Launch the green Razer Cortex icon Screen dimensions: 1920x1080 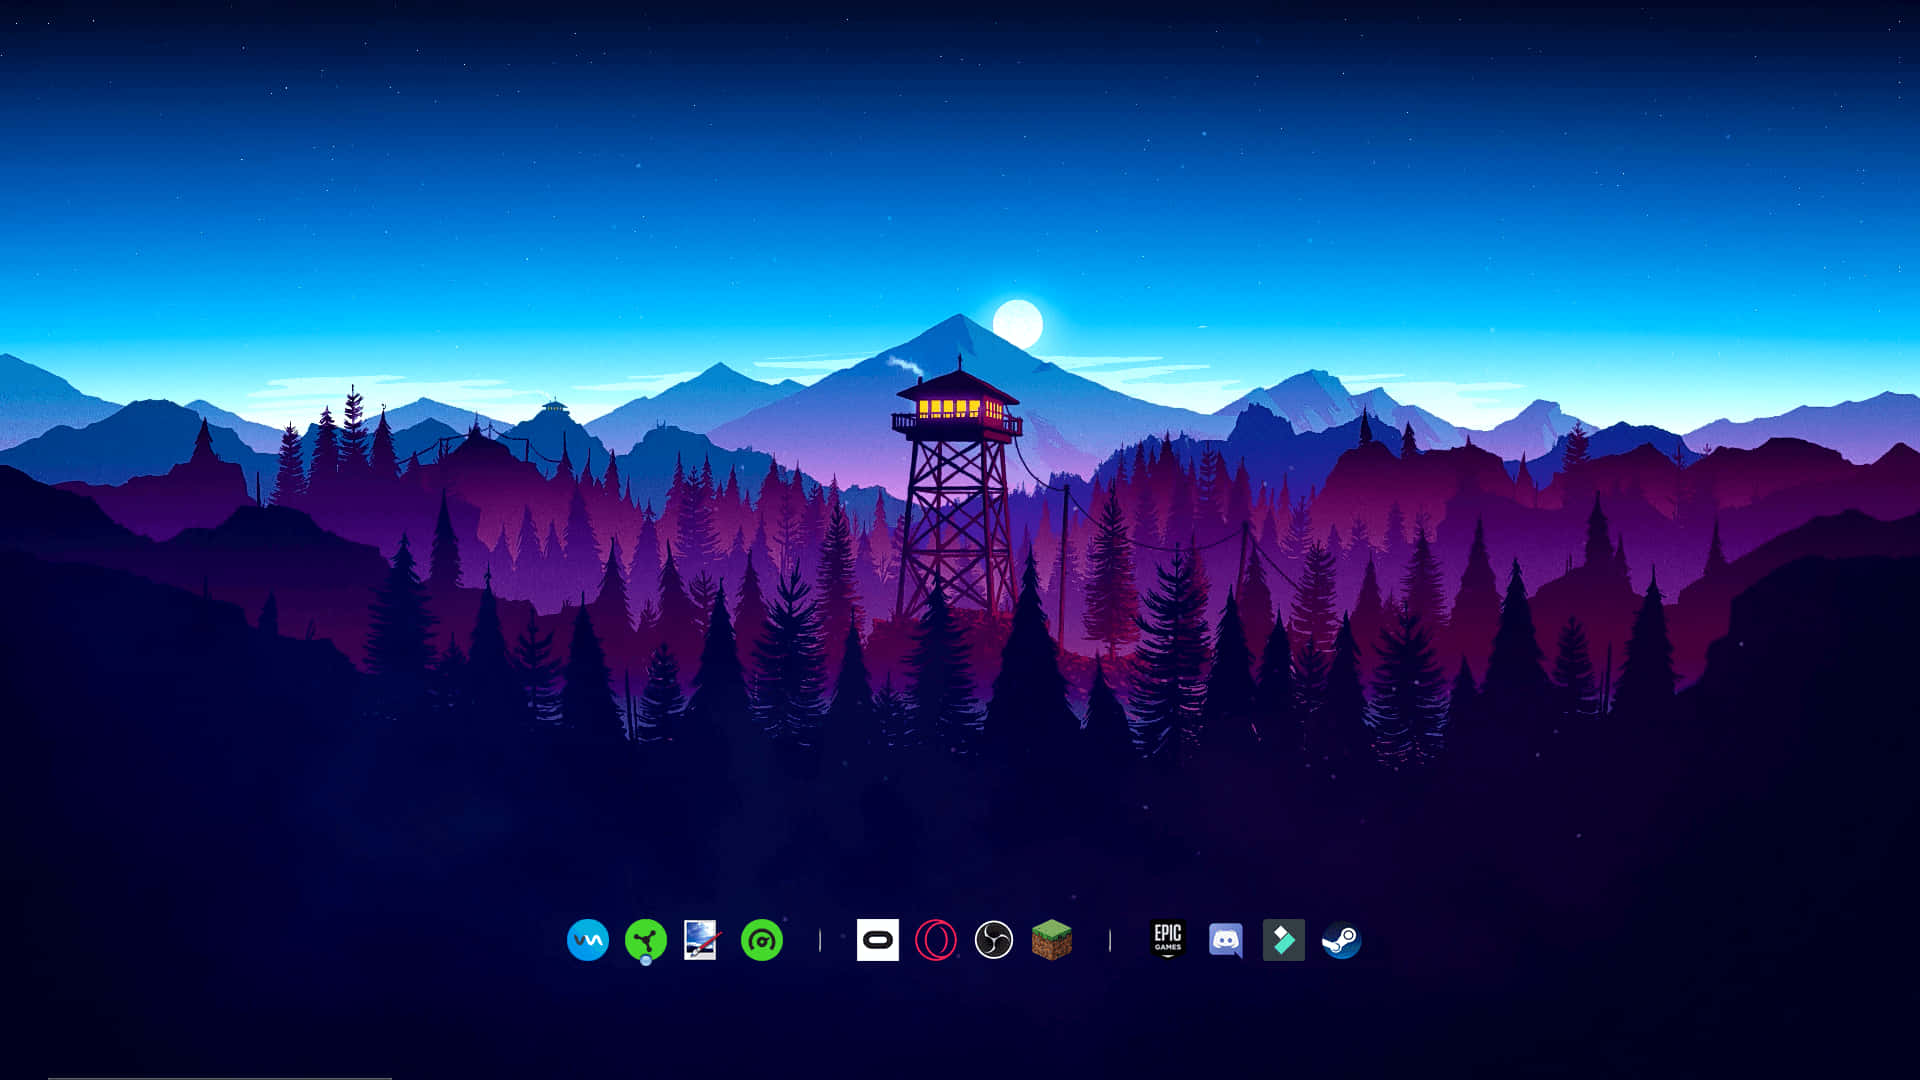tap(761, 940)
